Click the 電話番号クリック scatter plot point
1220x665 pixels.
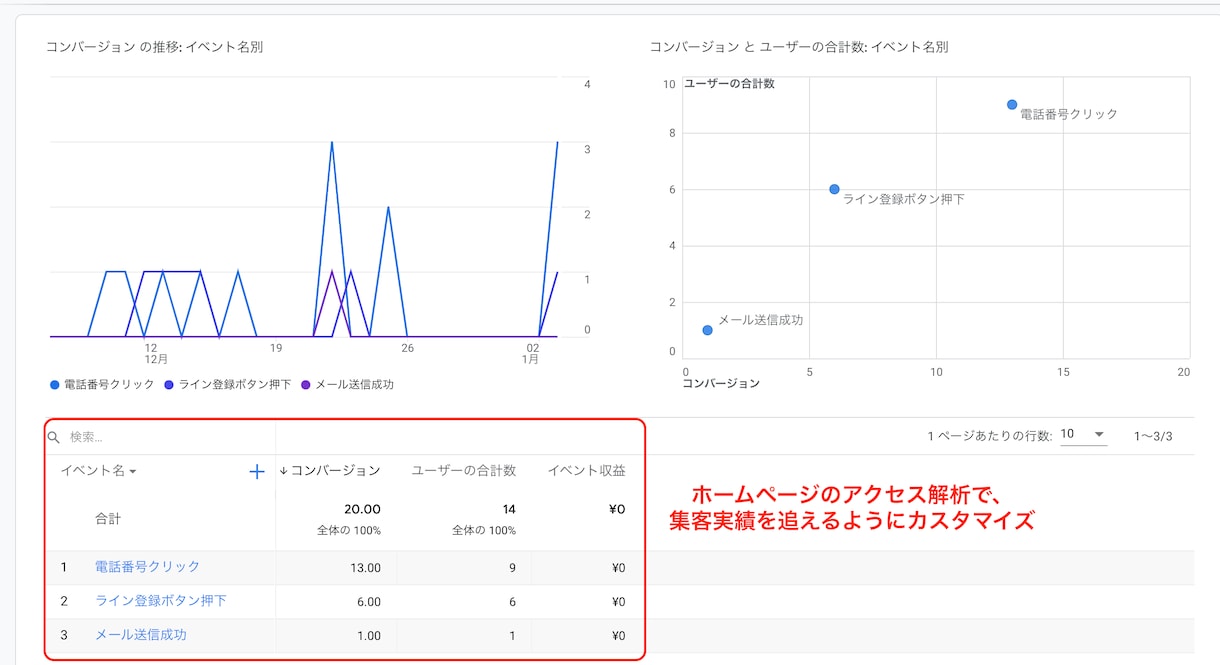pos(1012,104)
